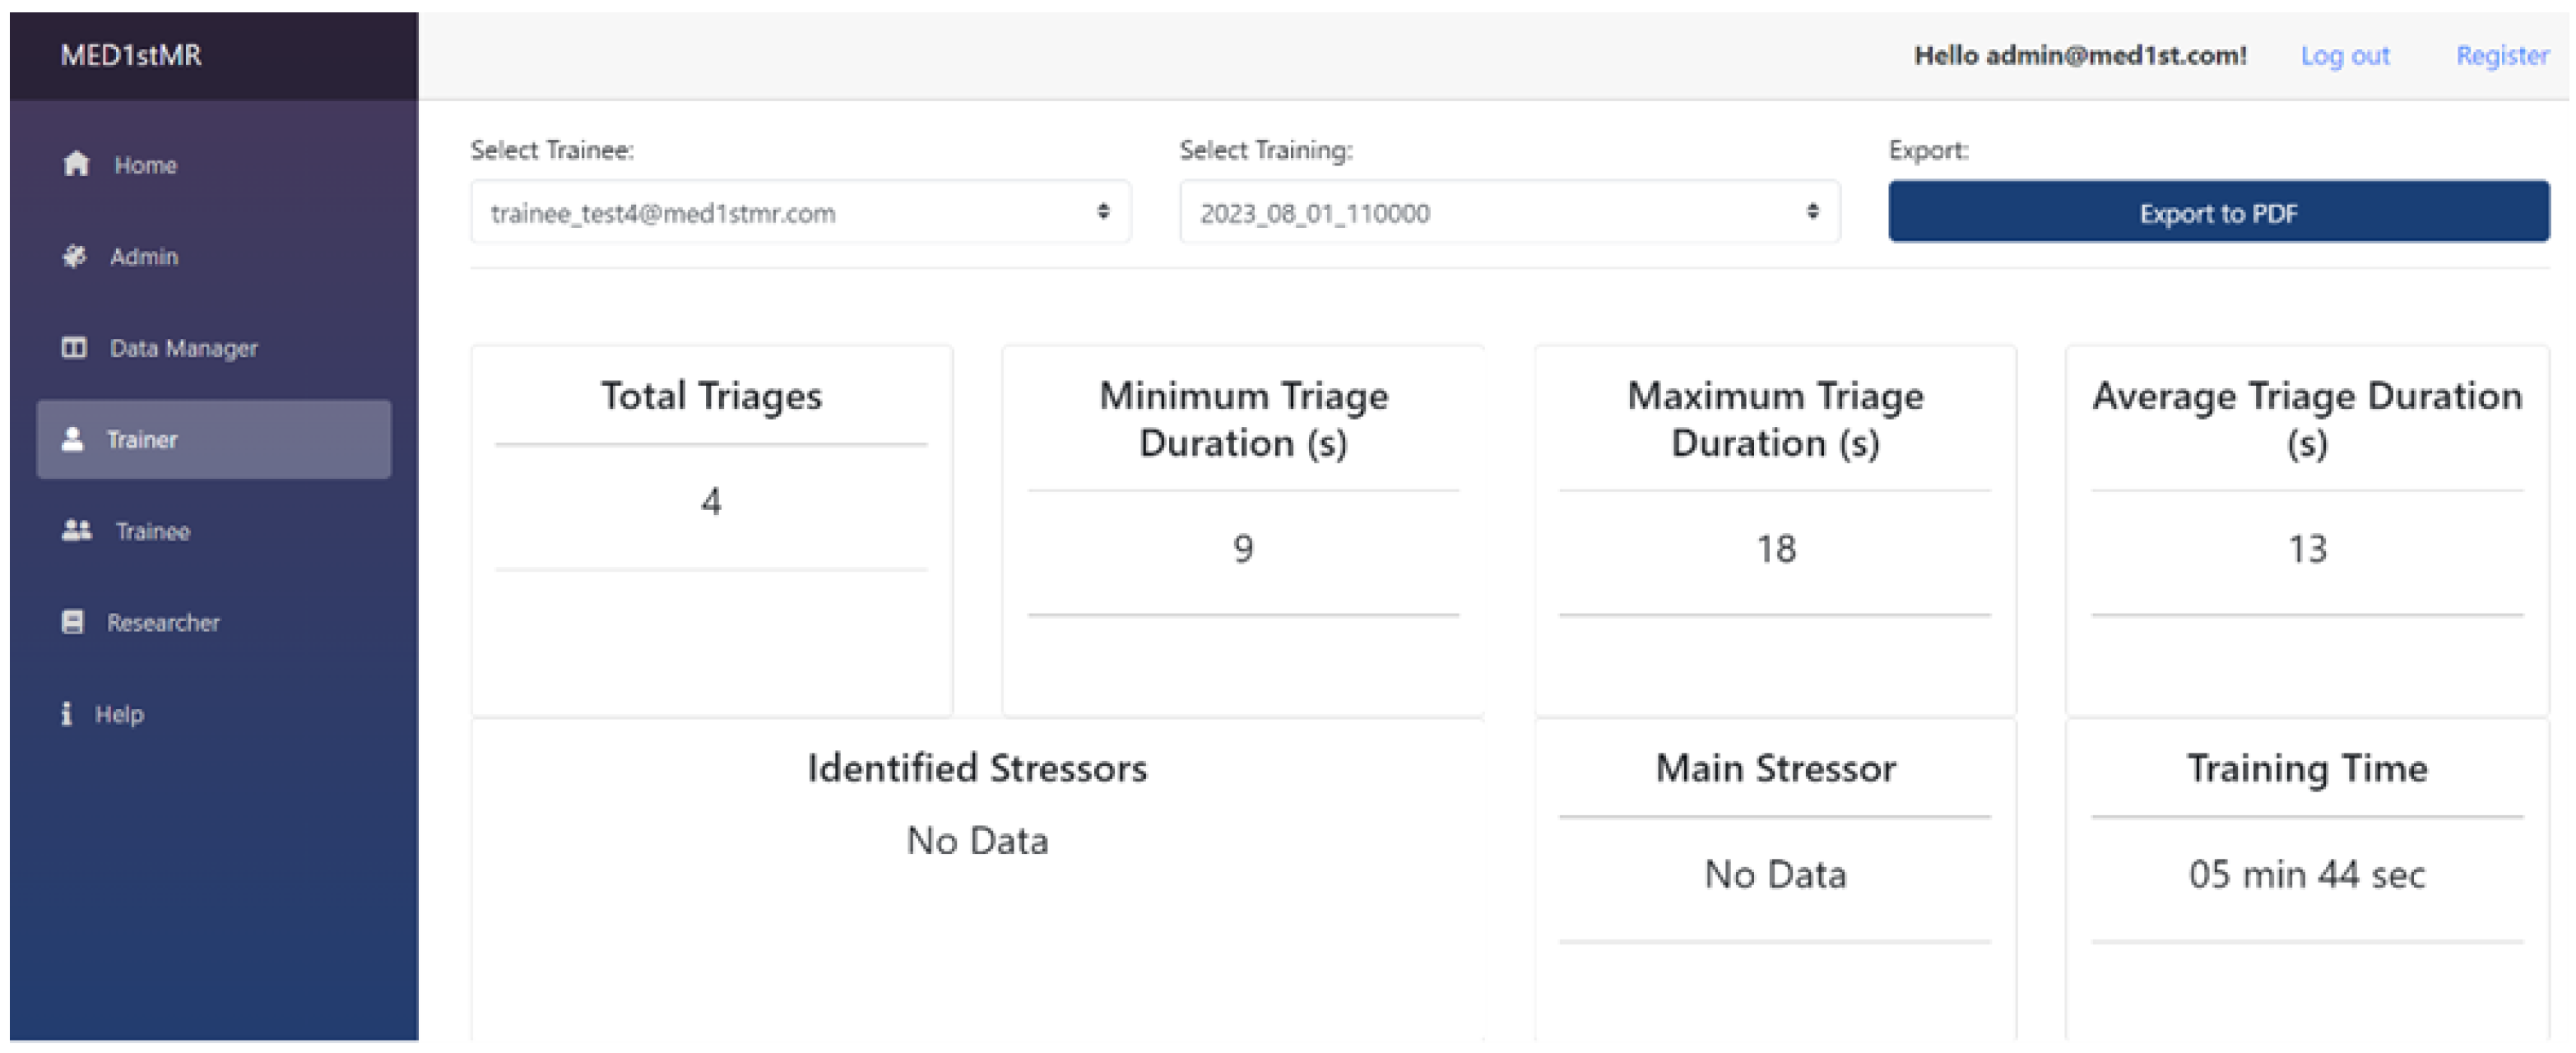Click the Admin gear icon
Screen dimensions: 2576x1053
tap(74, 256)
